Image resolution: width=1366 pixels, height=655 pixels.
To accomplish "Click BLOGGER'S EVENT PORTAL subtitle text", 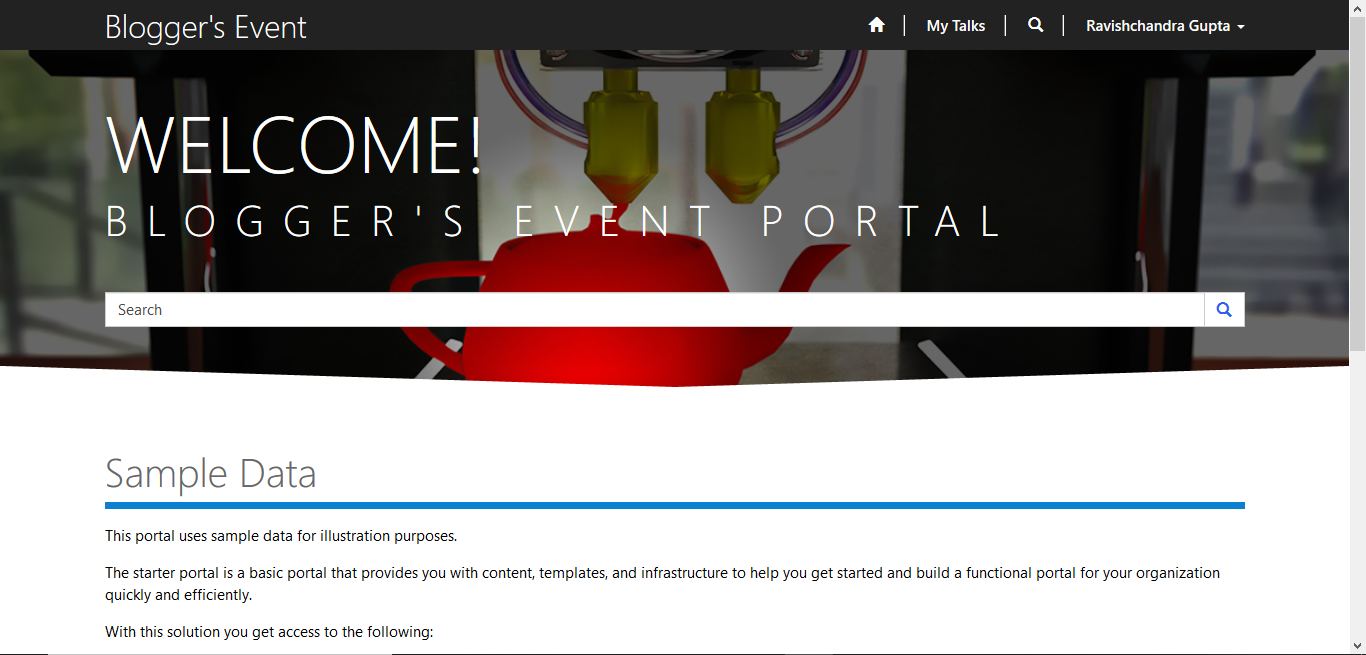I will point(555,222).
